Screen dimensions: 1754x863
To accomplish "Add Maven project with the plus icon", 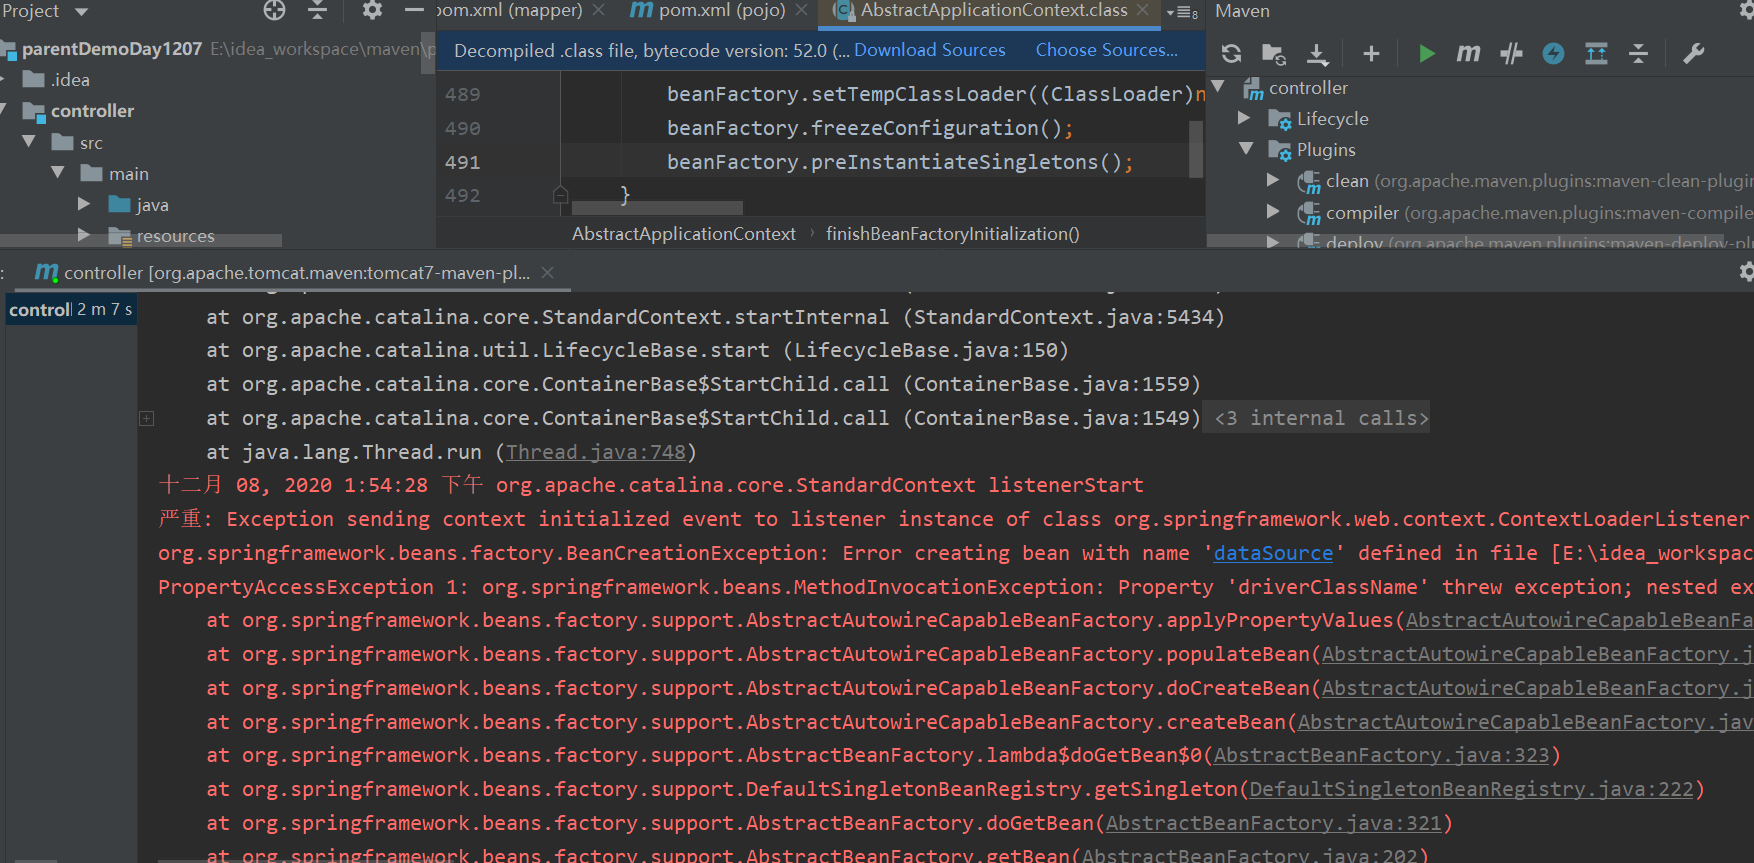I will 1371,53.
